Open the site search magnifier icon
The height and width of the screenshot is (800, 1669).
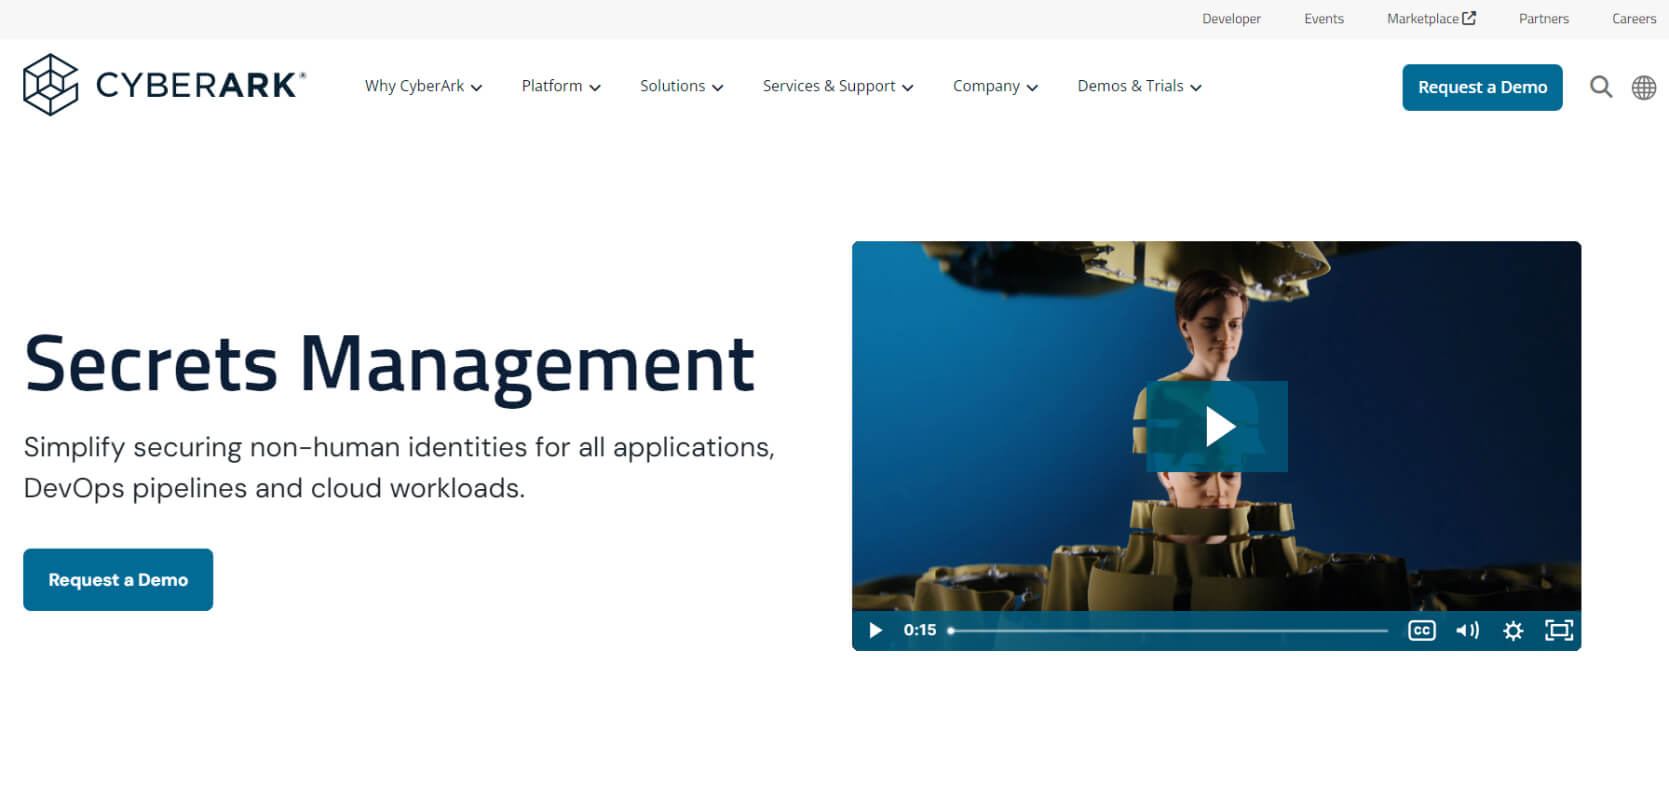tap(1601, 87)
